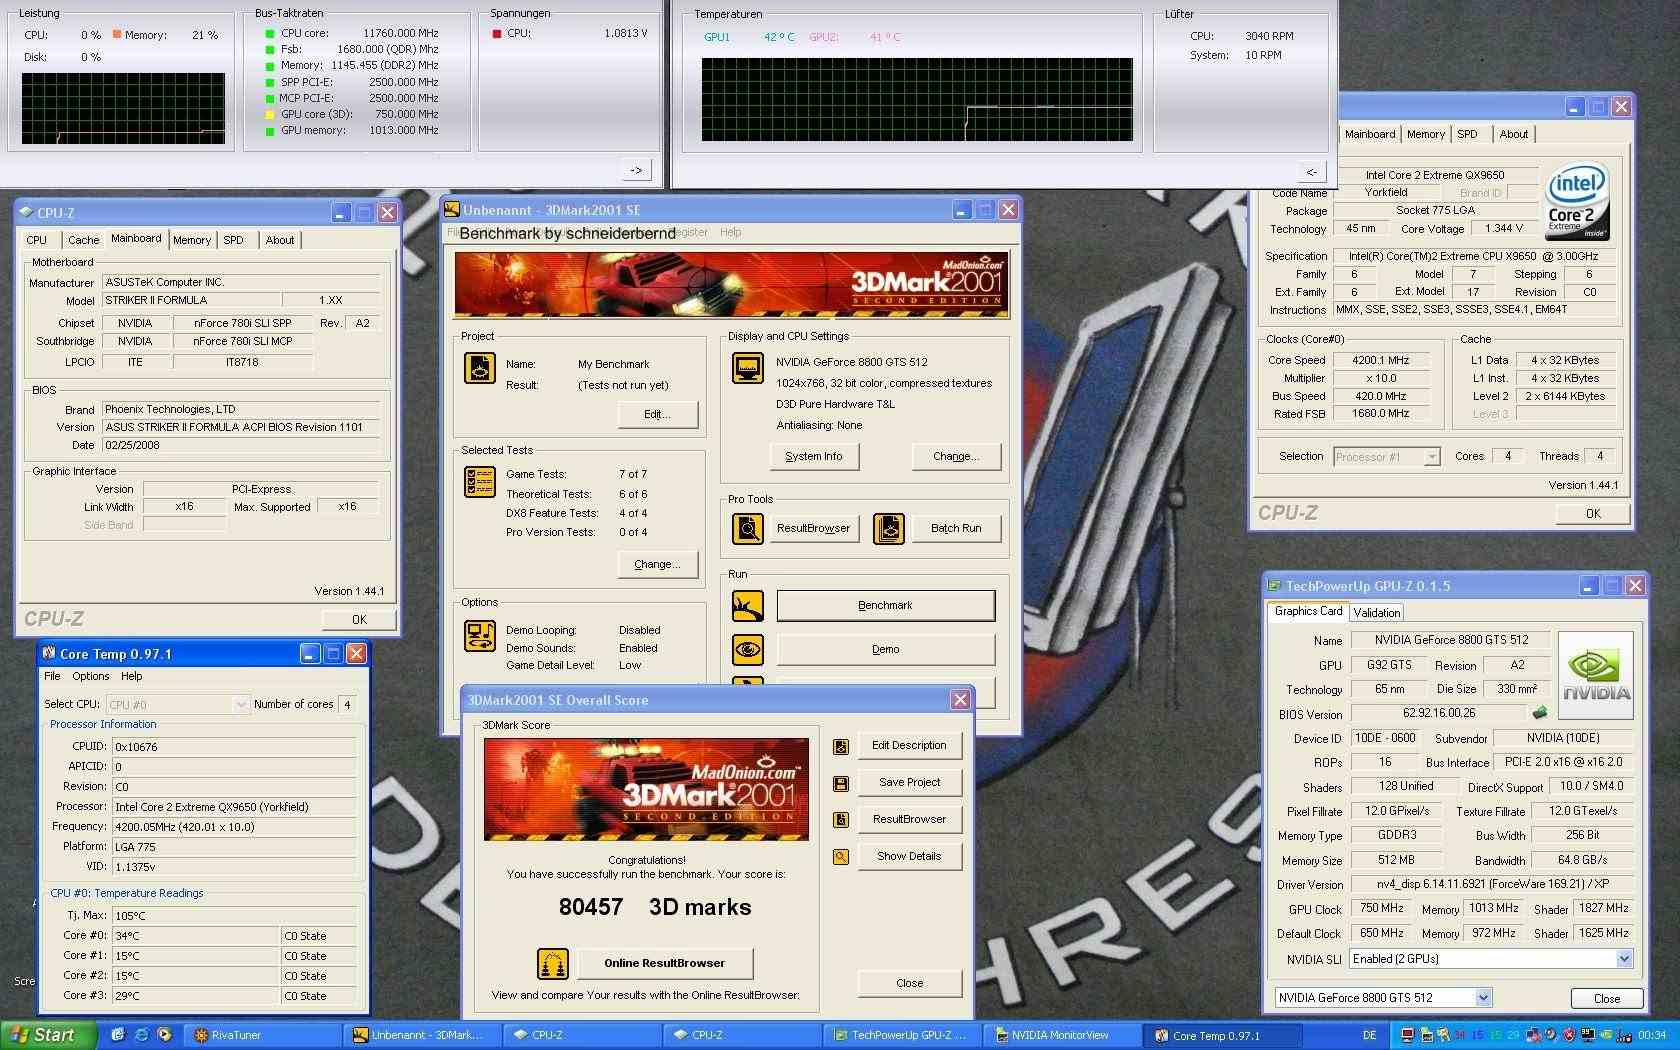Click the DE language indicator in the tray

tap(1369, 1035)
